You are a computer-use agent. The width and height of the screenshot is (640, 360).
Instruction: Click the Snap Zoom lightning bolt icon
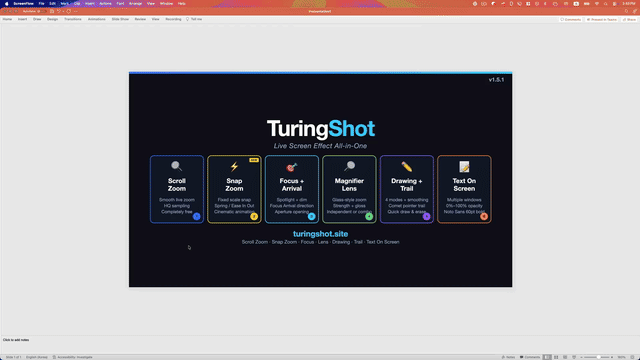click(x=234, y=167)
